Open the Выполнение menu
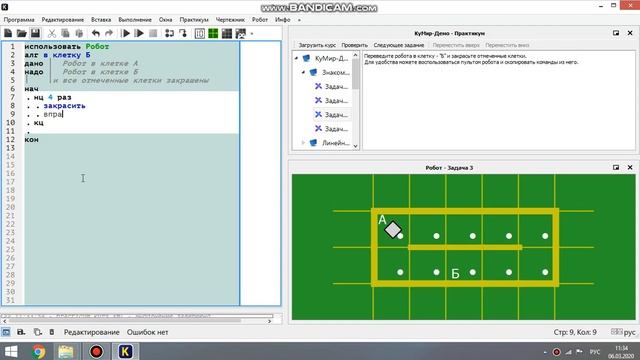 click(135, 20)
